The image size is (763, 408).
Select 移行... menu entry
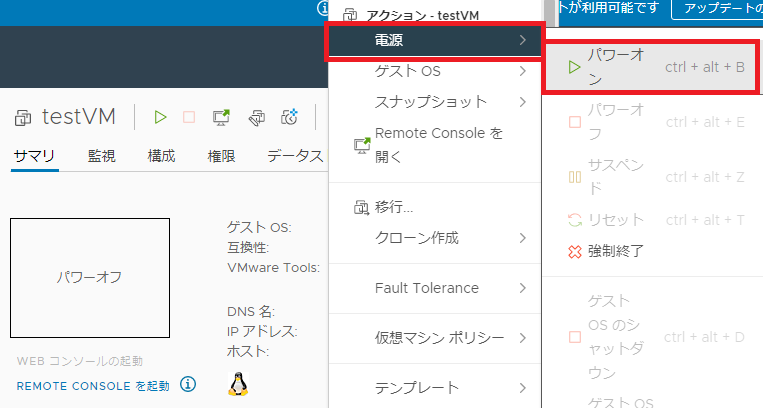435,207
